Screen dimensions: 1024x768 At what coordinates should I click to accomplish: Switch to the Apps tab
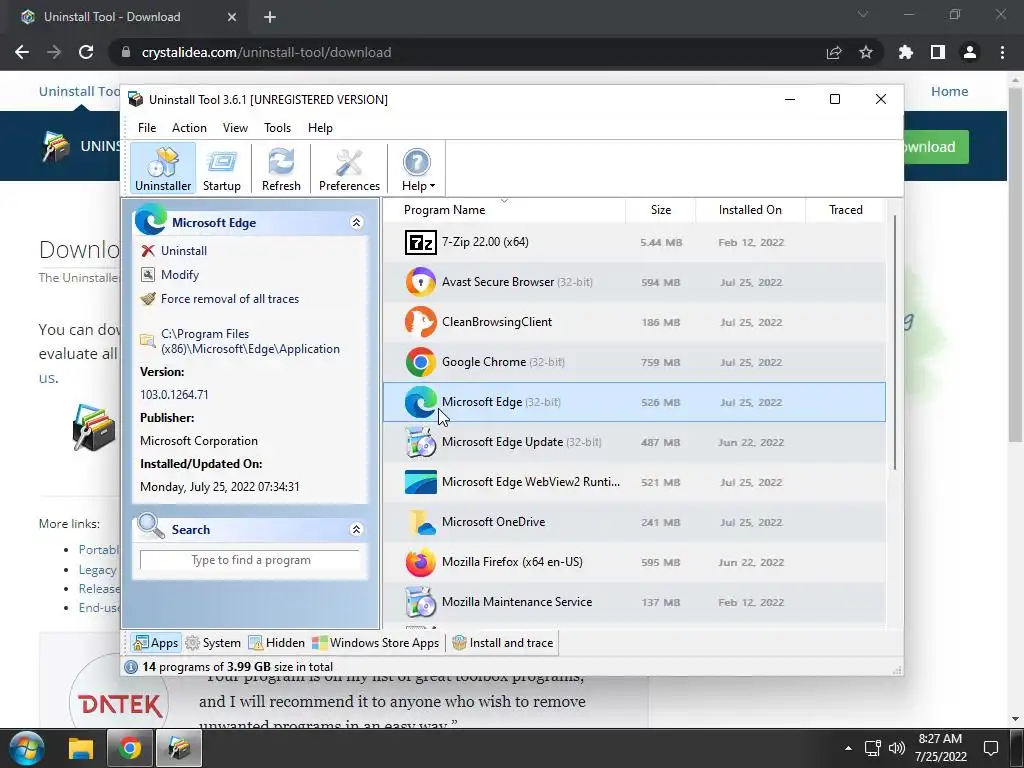tap(155, 643)
